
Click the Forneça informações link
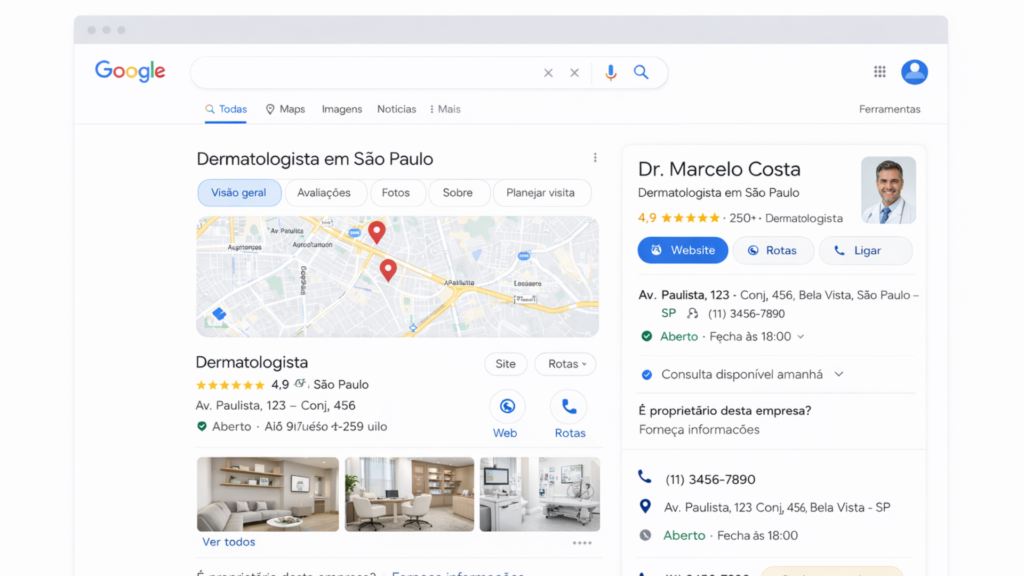coord(699,430)
